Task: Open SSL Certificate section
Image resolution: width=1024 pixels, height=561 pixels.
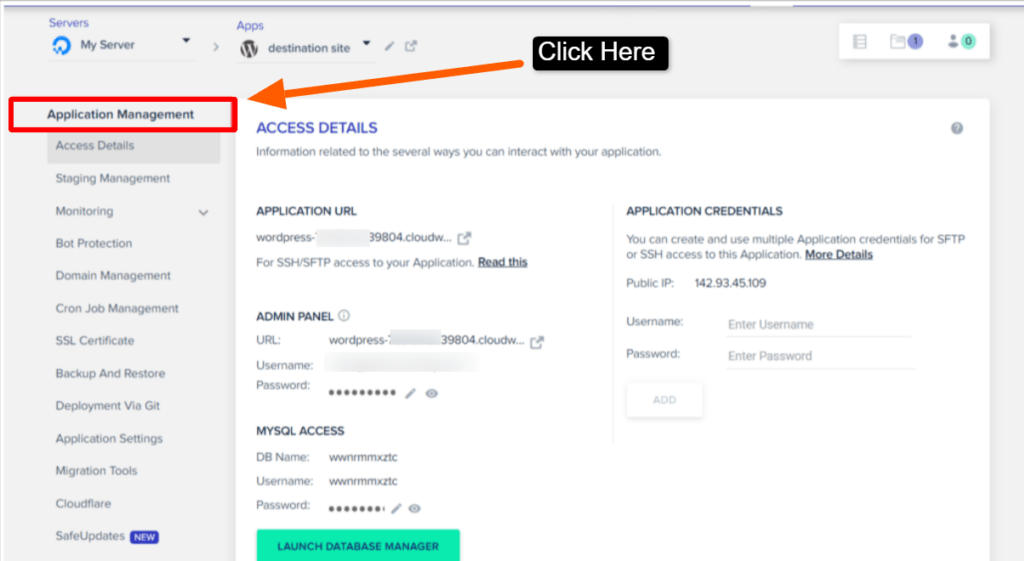Action: 95,340
